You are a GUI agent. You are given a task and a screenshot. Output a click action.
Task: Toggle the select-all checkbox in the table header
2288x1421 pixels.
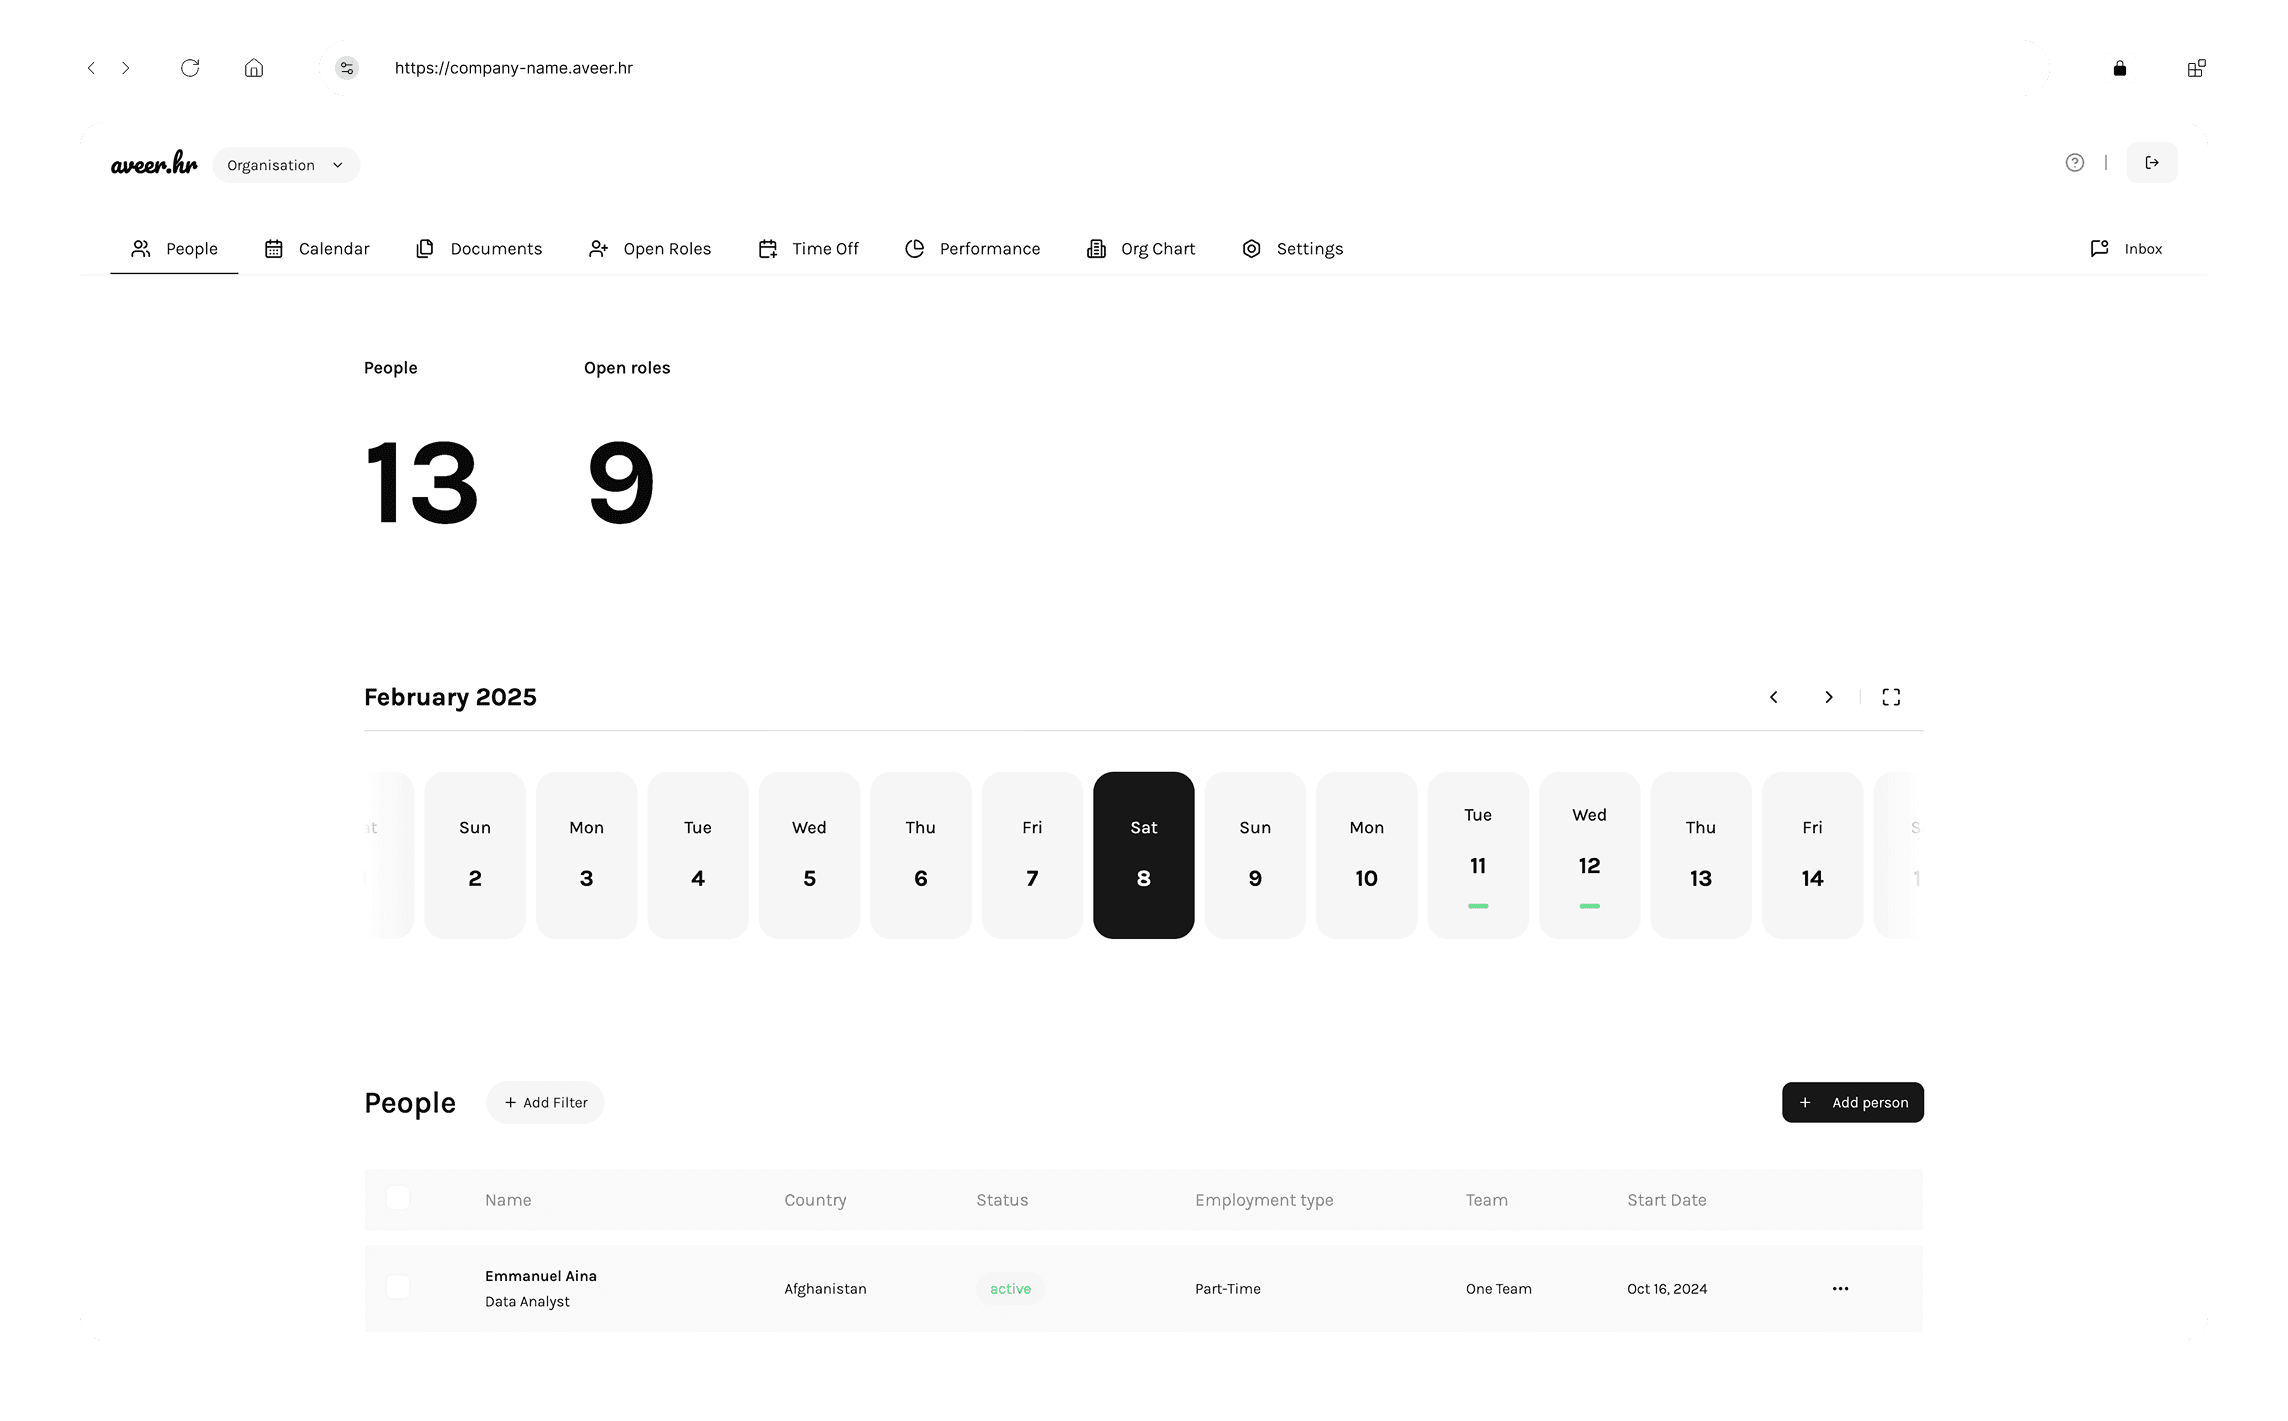(398, 1198)
